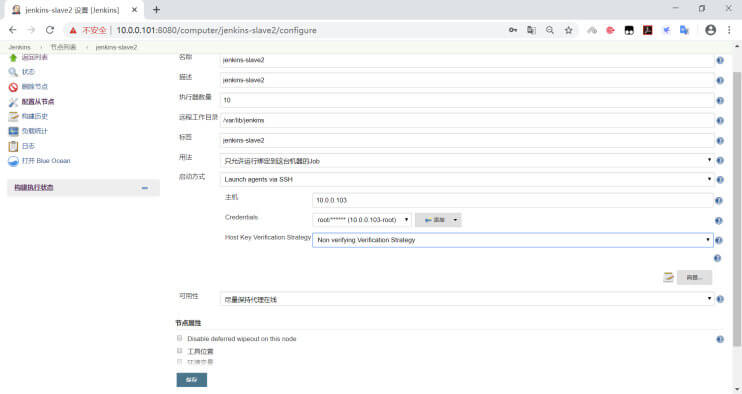The height and width of the screenshot is (394, 742).
Task: Click the wrench 配置从节点 icon
Action: point(13,102)
